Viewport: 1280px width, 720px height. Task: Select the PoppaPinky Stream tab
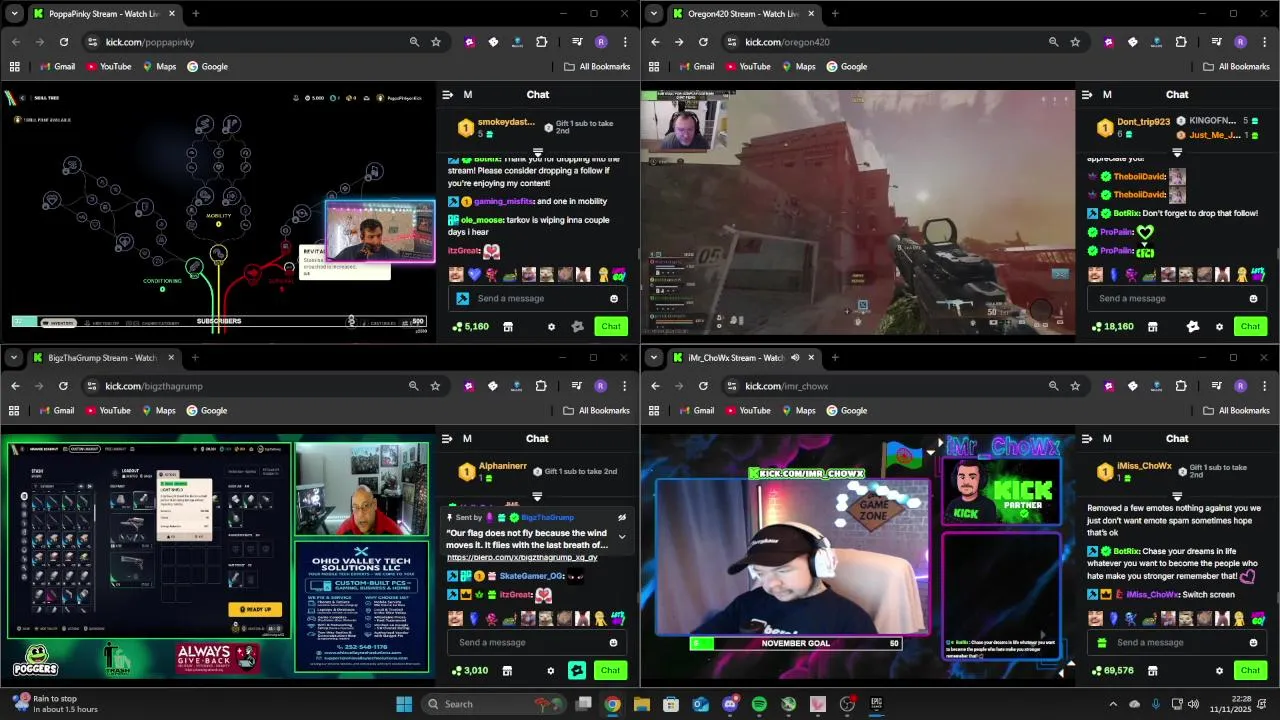click(104, 14)
